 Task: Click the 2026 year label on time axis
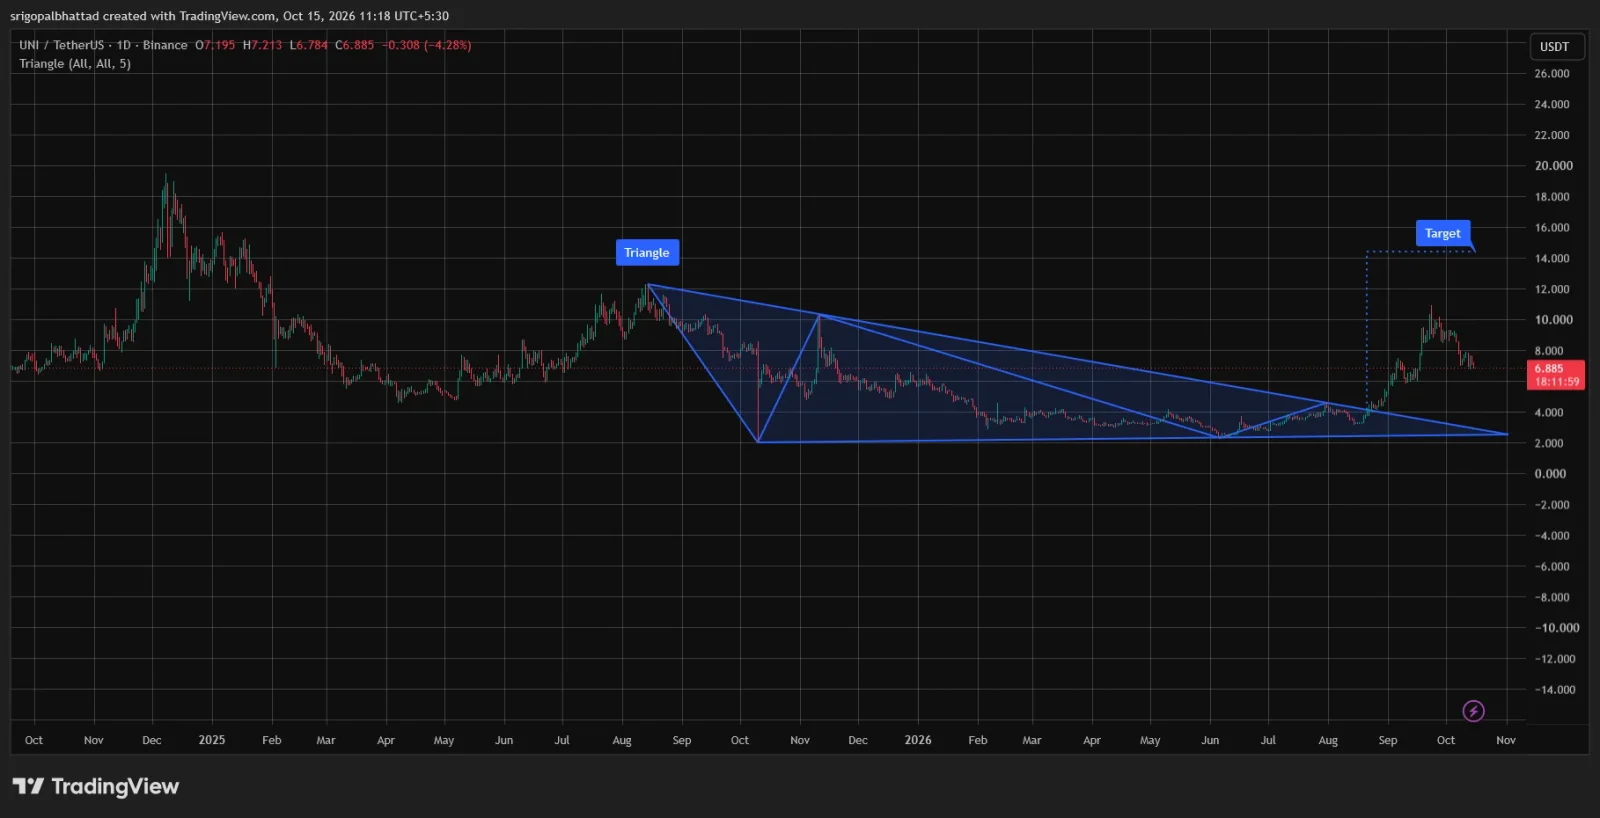[x=918, y=740]
